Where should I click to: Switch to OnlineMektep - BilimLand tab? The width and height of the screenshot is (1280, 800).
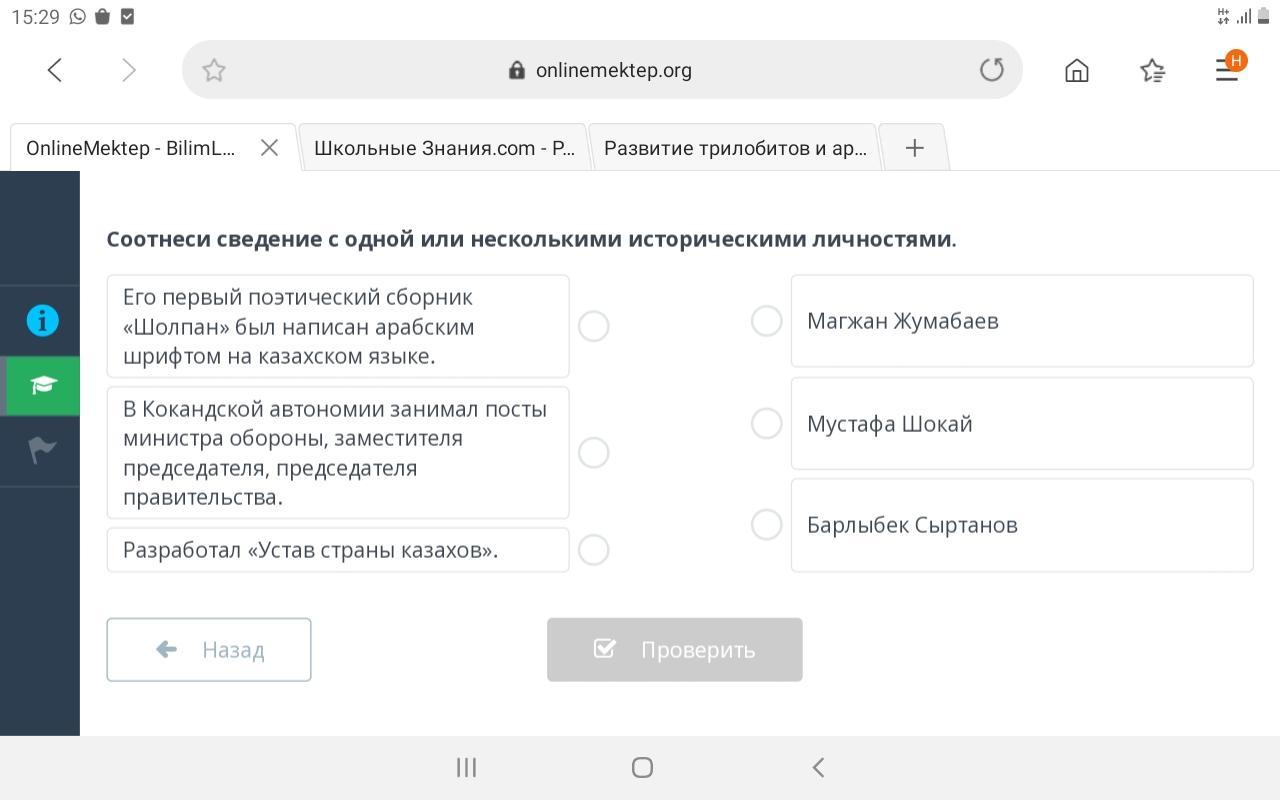coord(153,148)
